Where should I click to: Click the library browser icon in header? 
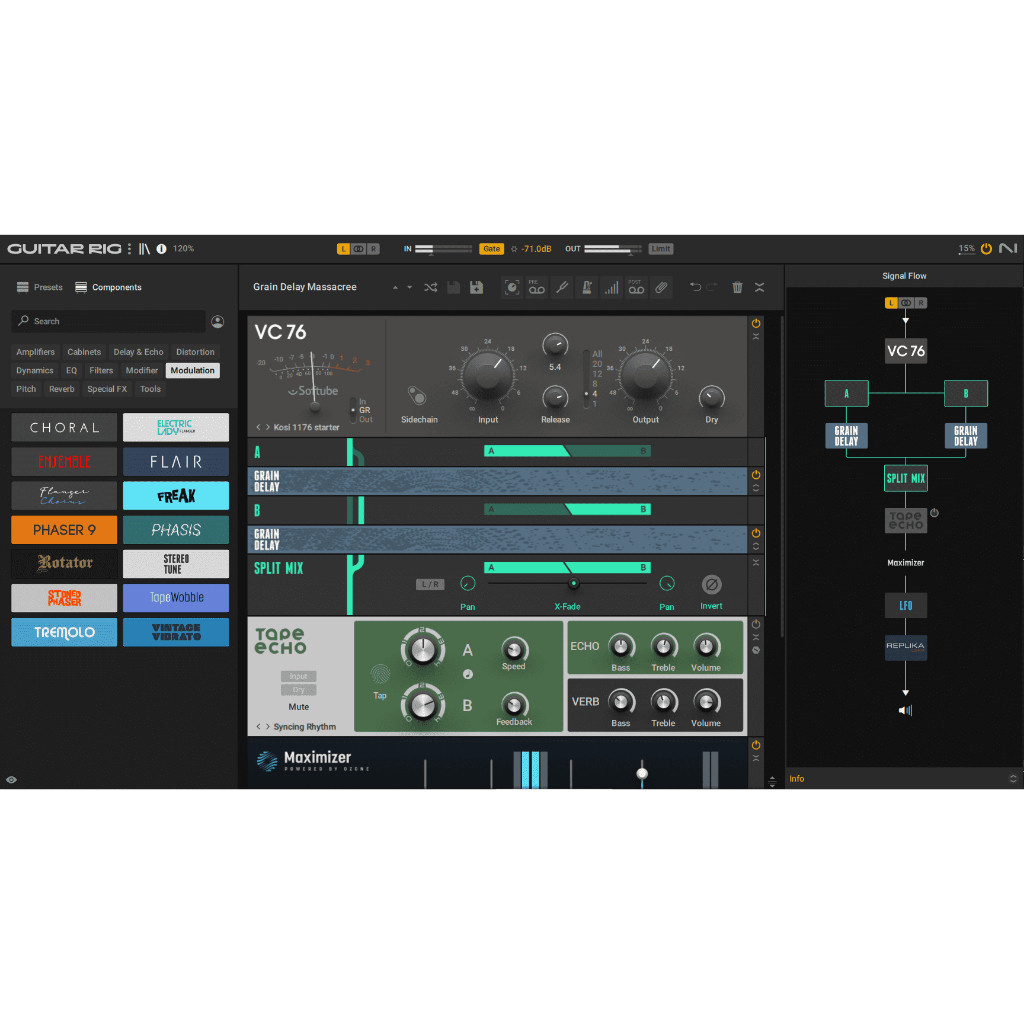144,249
